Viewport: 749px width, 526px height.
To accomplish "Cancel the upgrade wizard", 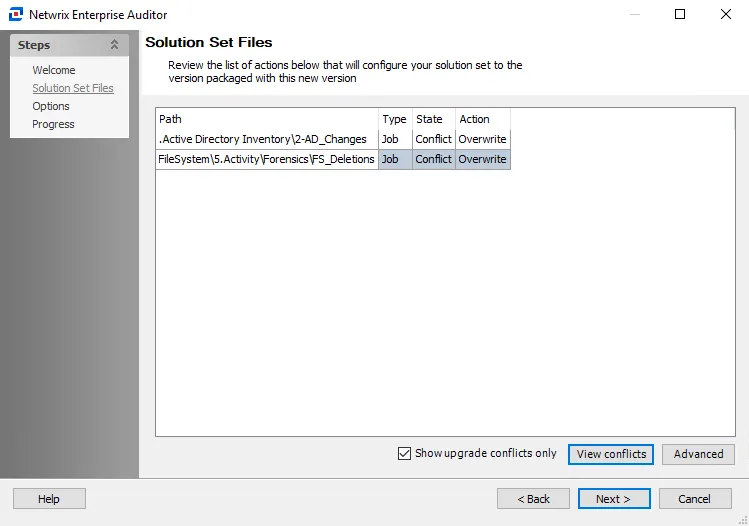I will [695, 499].
